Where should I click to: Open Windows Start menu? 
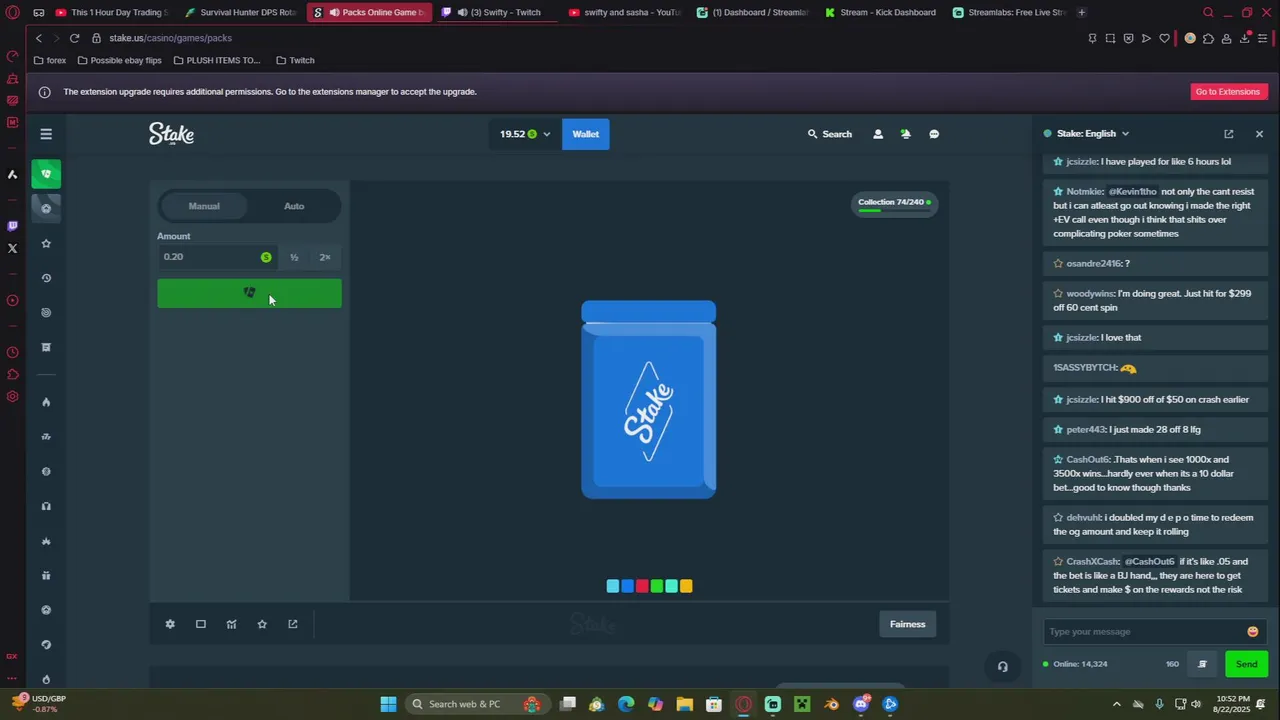point(388,704)
